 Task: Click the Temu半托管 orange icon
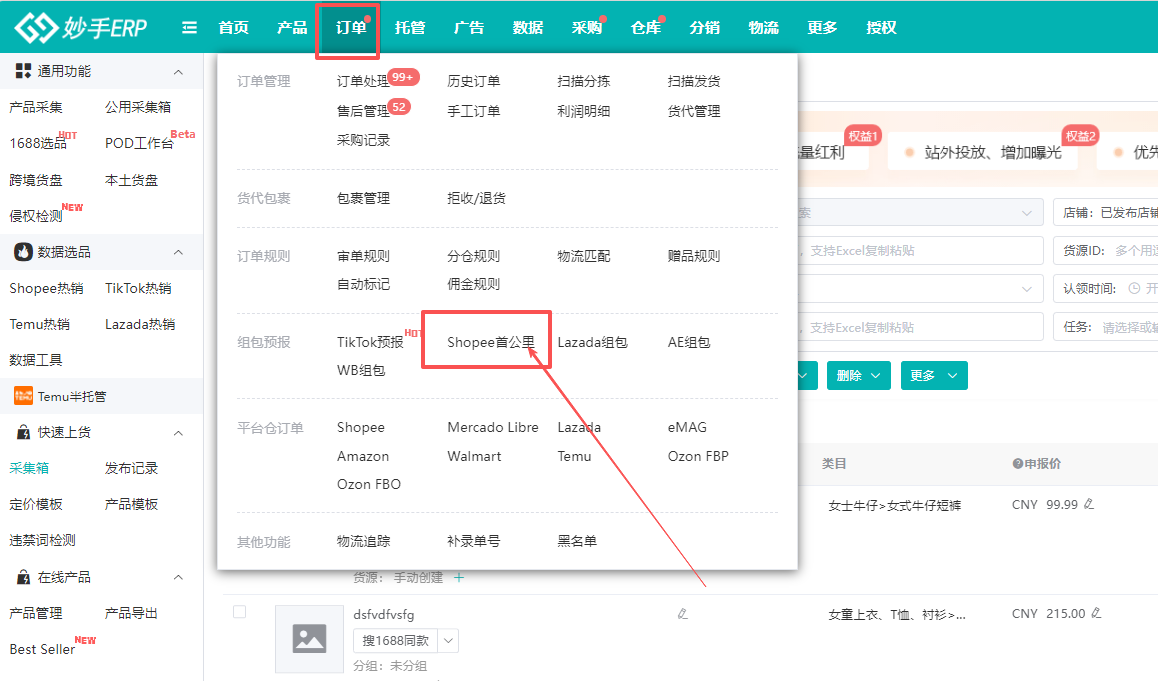tap(24, 396)
